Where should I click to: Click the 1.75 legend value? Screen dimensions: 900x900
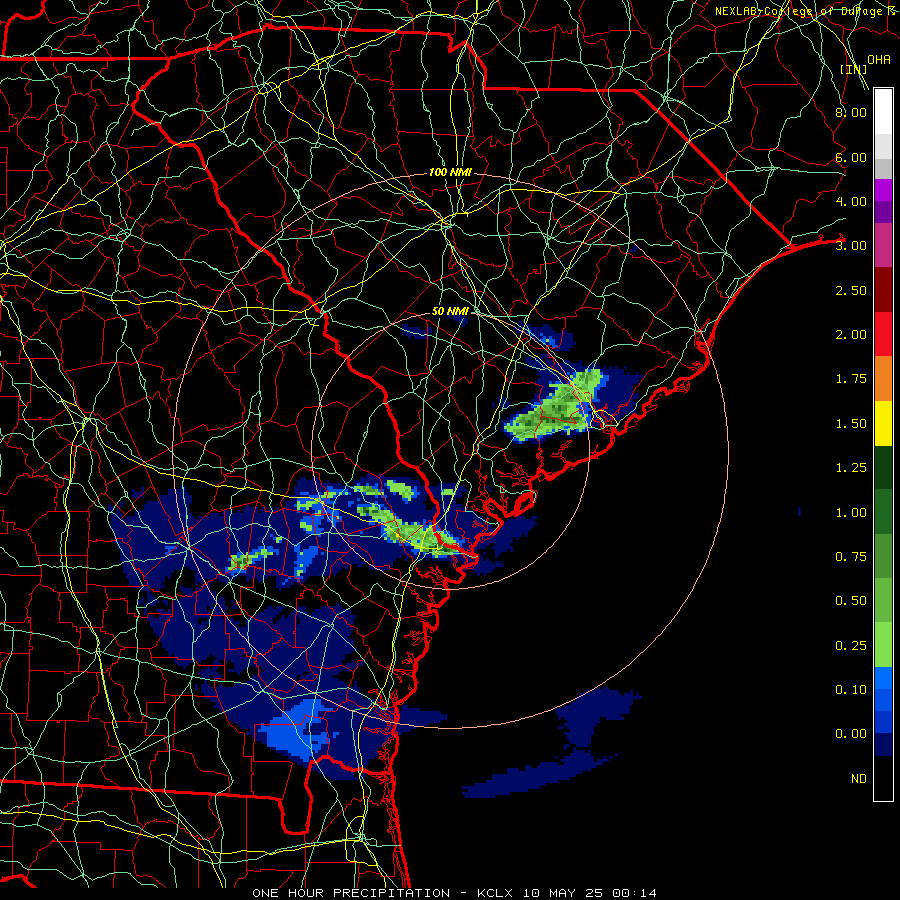[x=851, y=379]
